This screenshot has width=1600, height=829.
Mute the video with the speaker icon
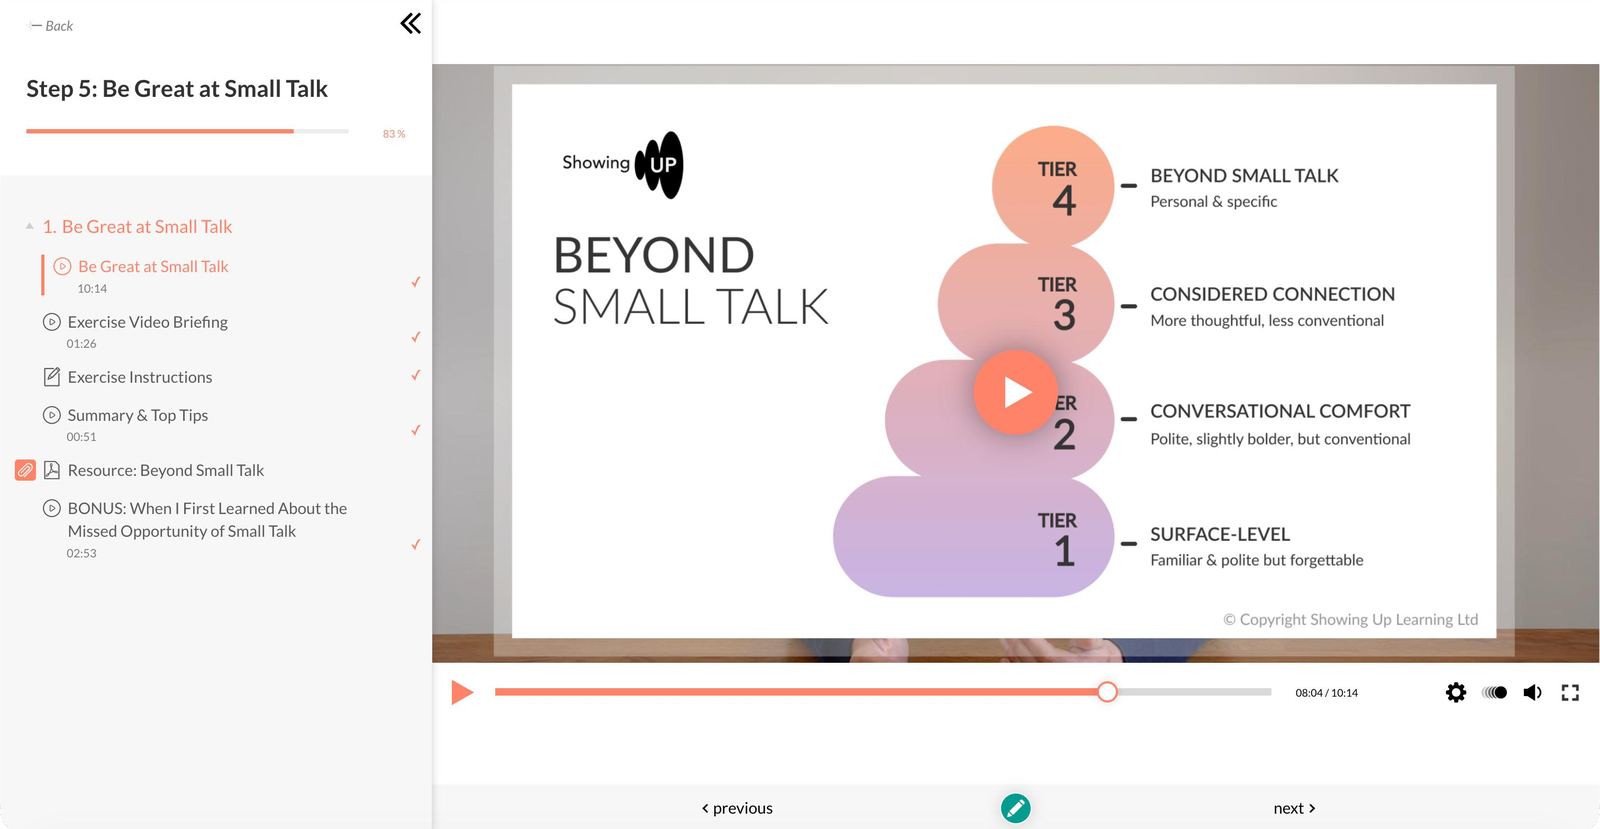pos(1532,692)
